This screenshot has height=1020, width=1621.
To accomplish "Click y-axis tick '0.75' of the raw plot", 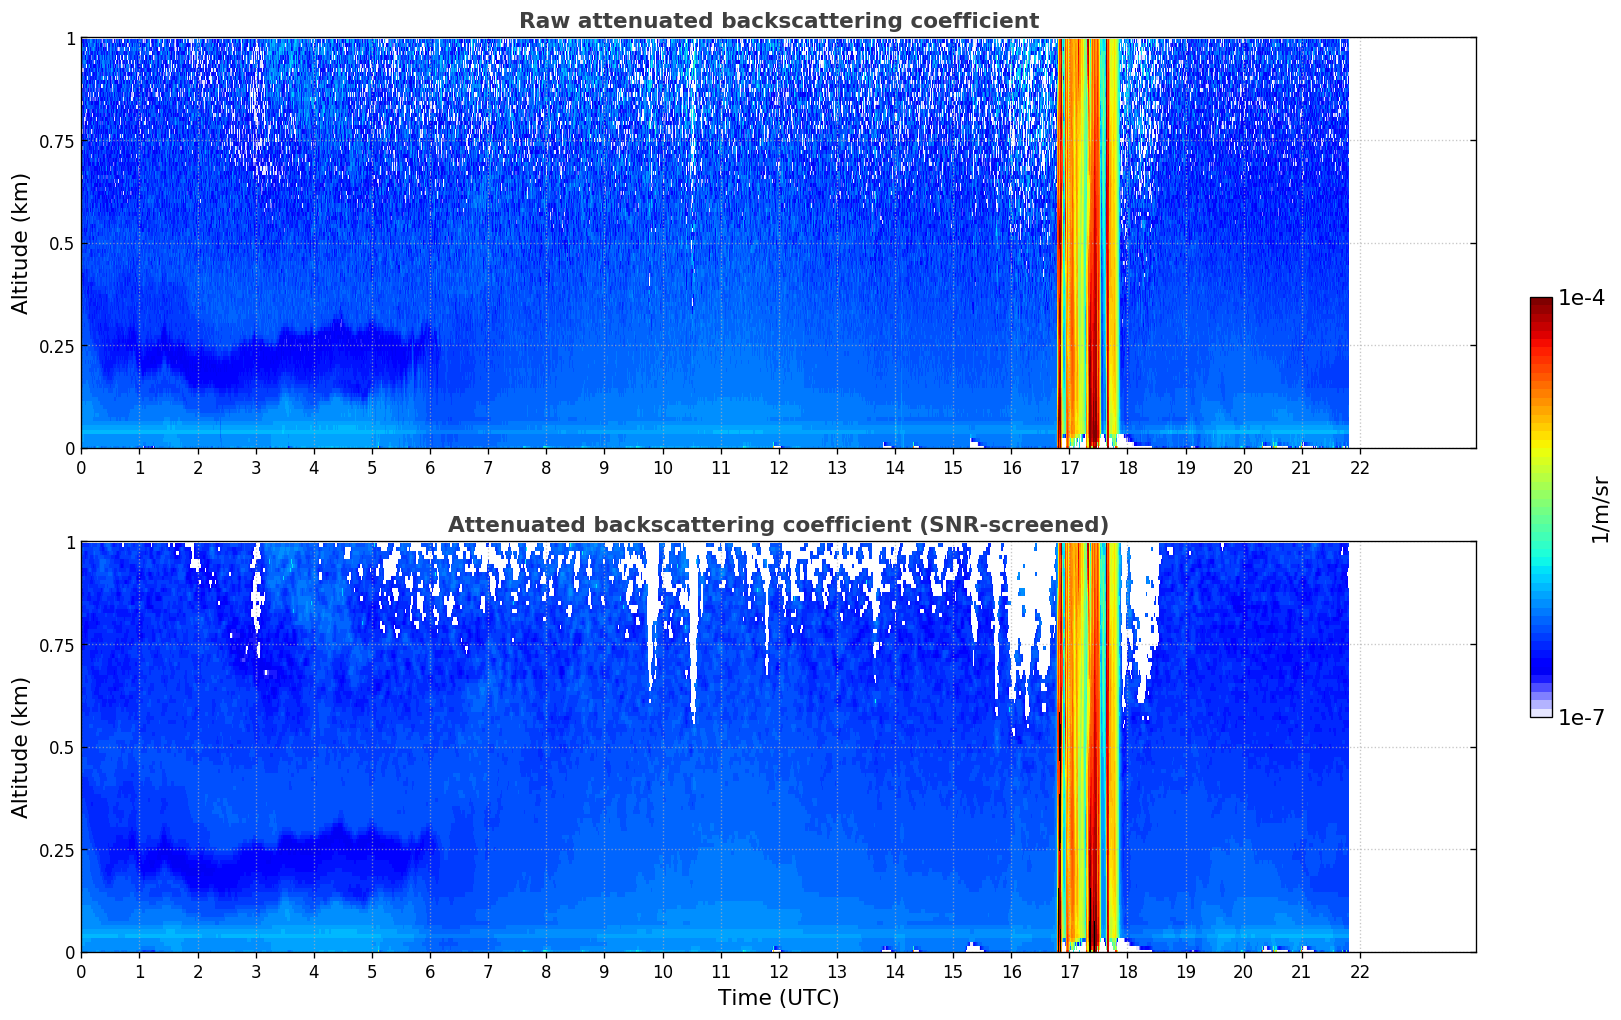I will 57,141.
